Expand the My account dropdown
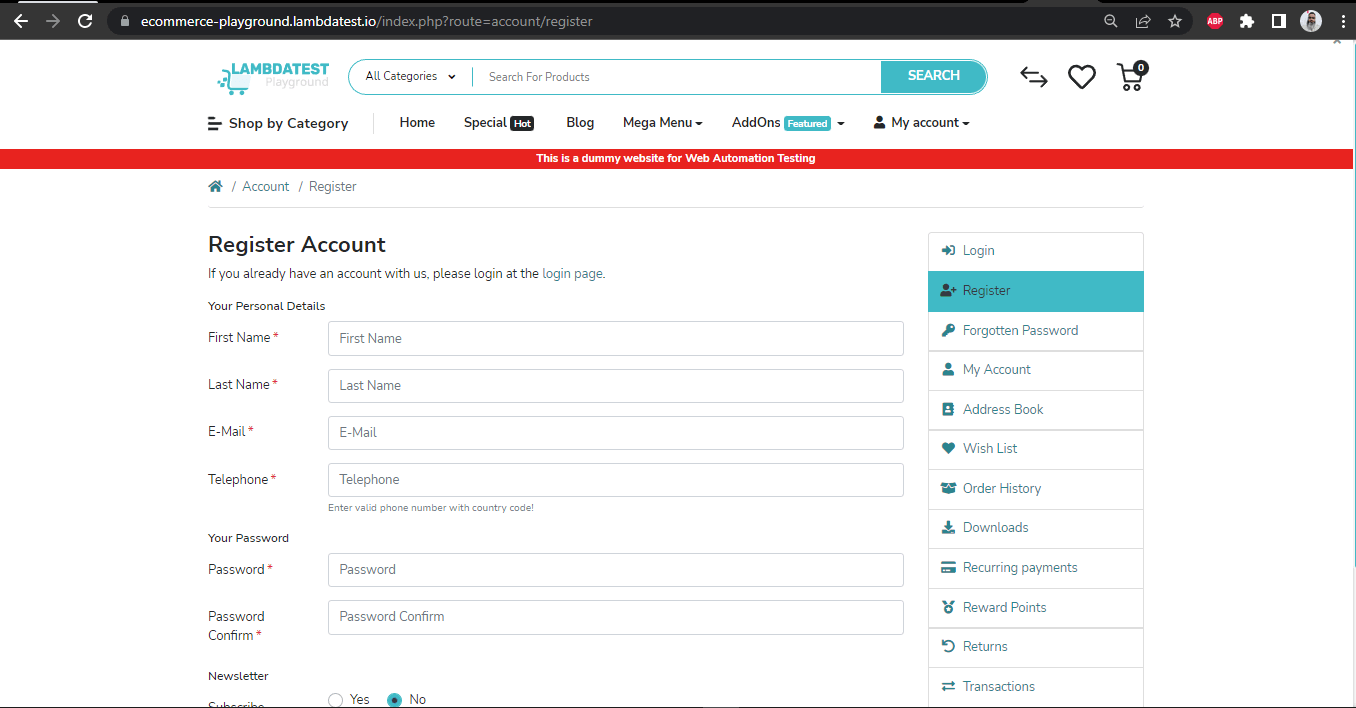Screen dimensions: 1356x708 920,122
